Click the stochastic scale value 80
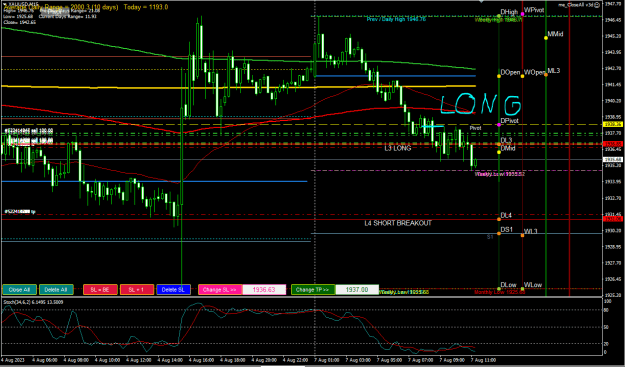Viewport: 625px width, 367px height. [607, 310]
